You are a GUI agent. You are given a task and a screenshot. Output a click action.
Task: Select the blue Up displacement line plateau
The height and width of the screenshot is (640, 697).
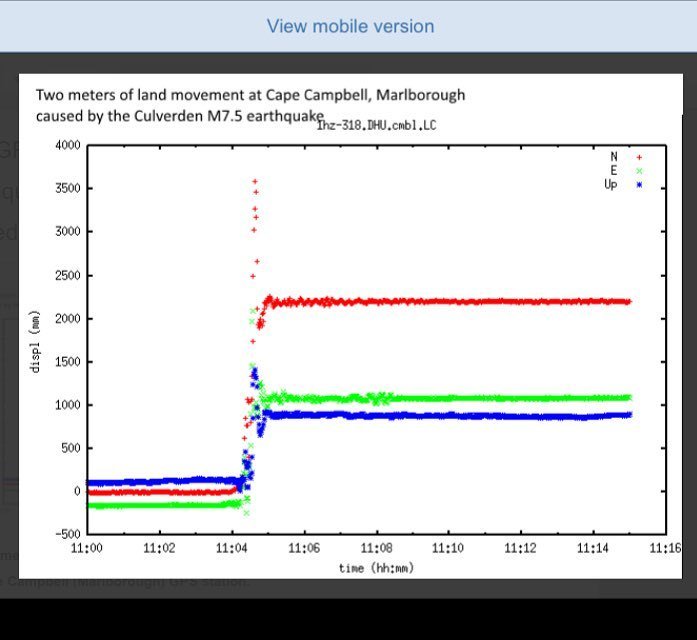(x=450, y=415)
